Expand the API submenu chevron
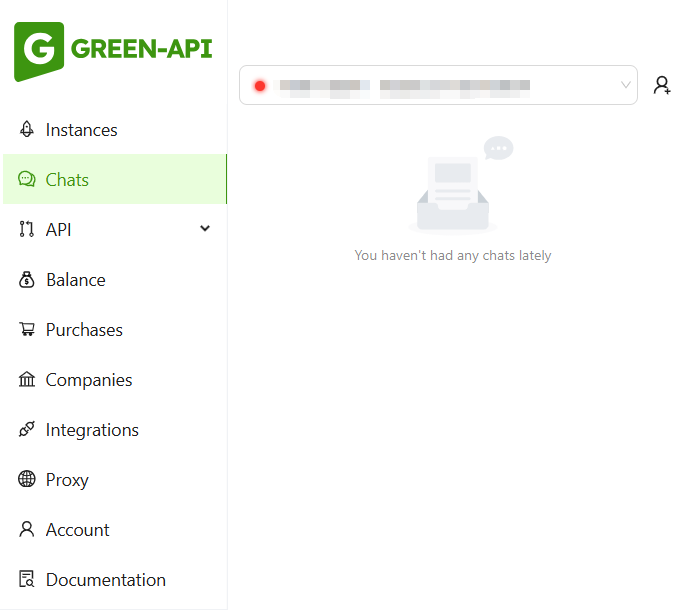 tap(205, 229)
